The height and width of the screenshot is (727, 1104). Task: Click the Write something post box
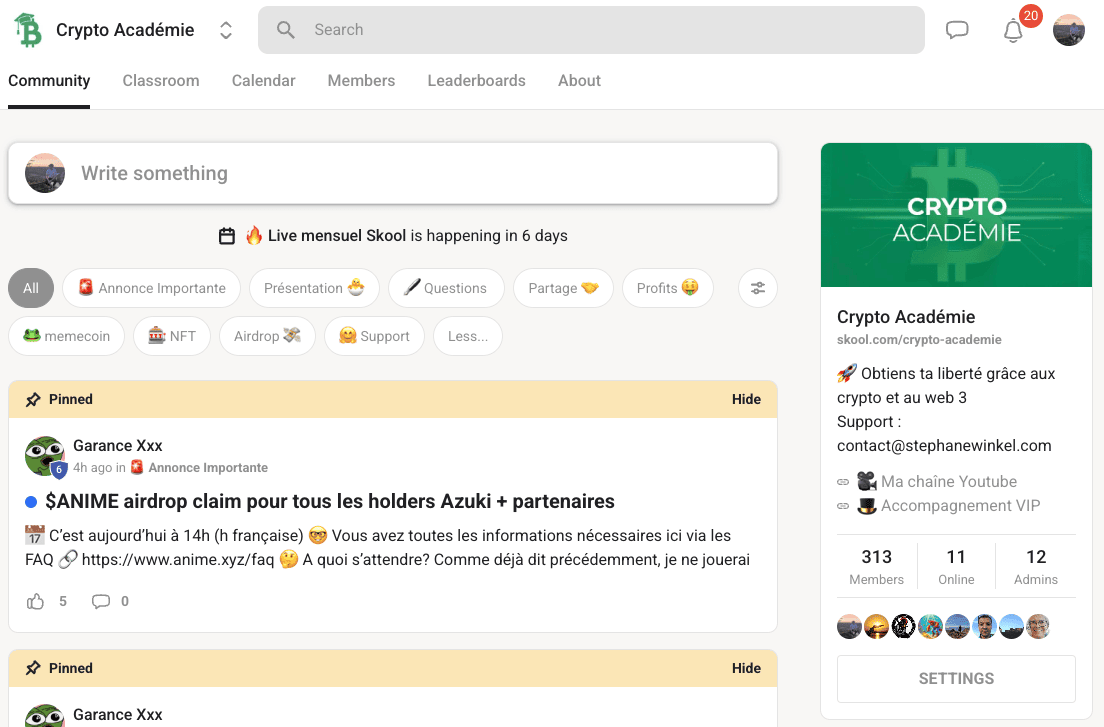coord(393,173)
